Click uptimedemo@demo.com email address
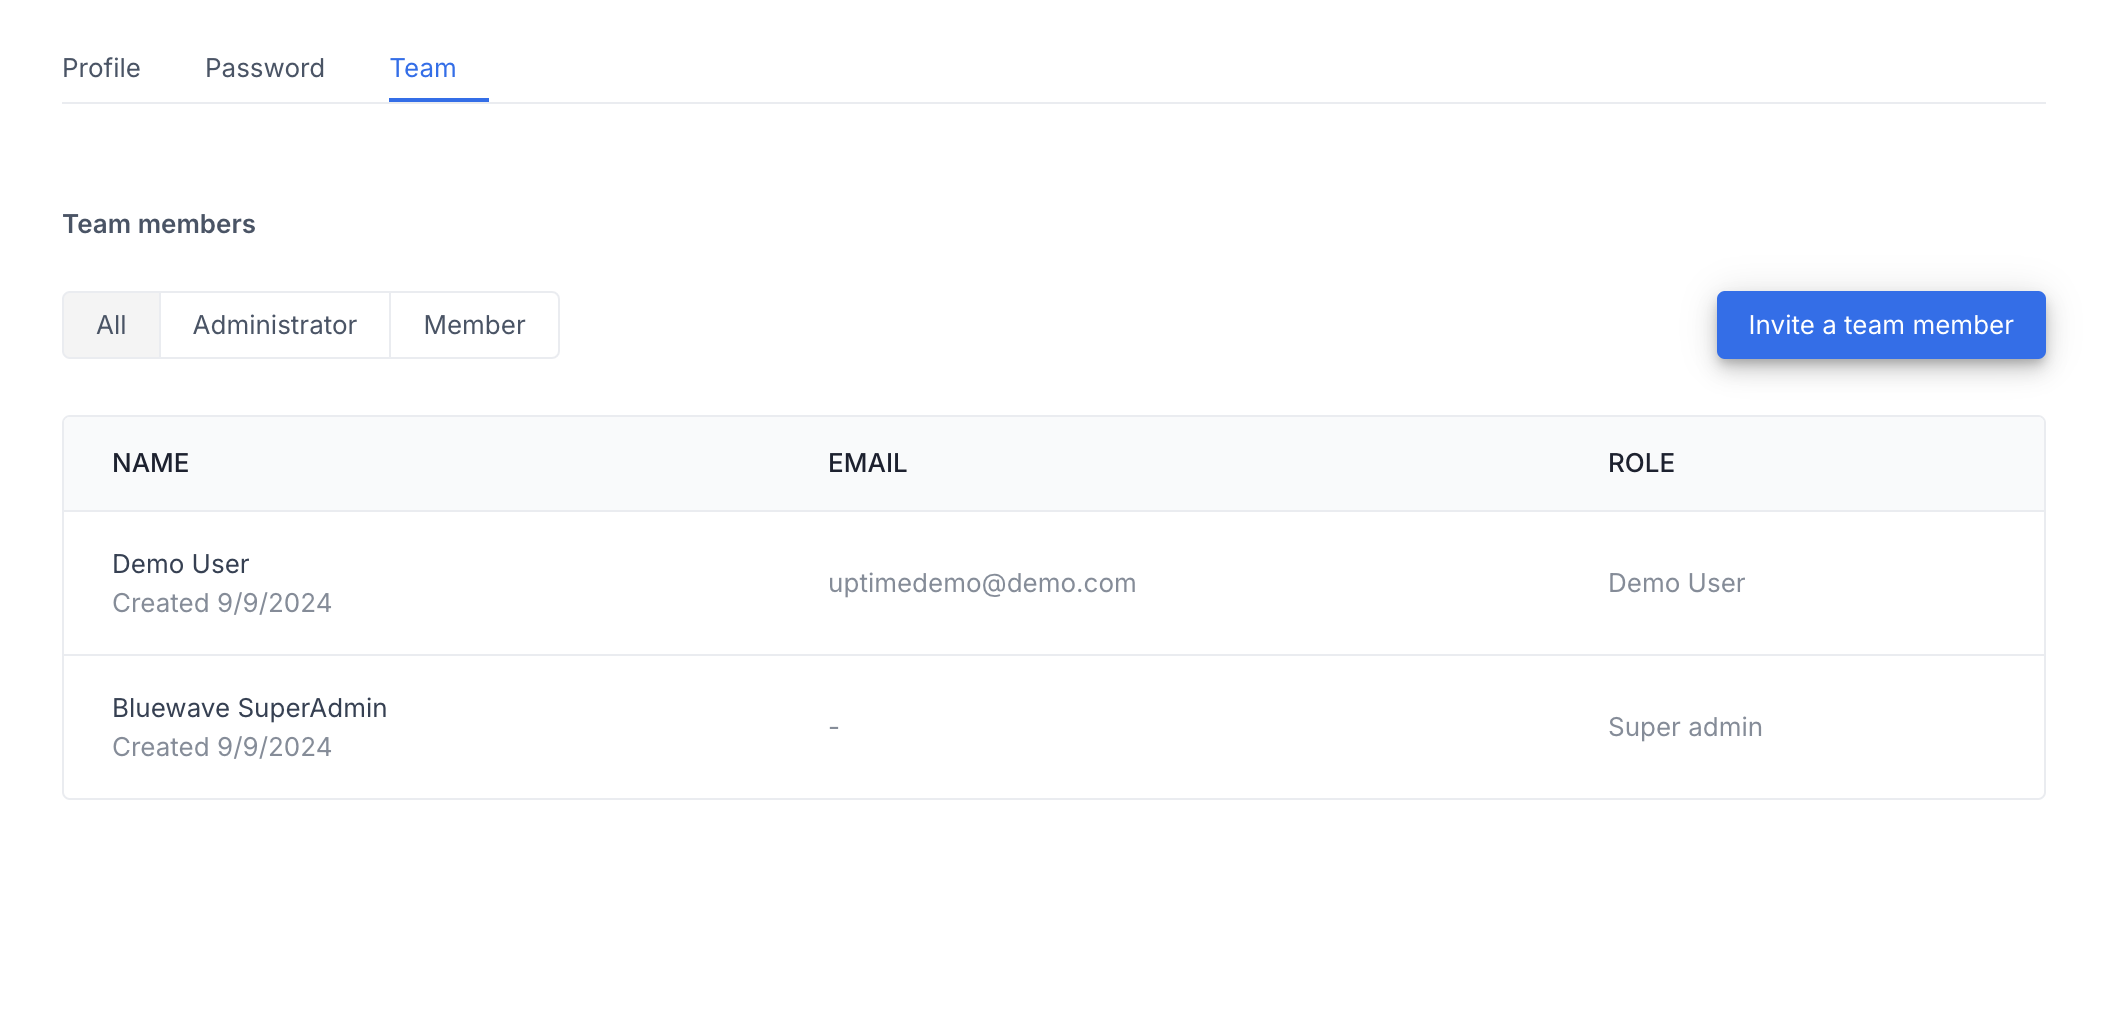The height and width of the screenshot is (1014, 2102). tap(982, 583)
